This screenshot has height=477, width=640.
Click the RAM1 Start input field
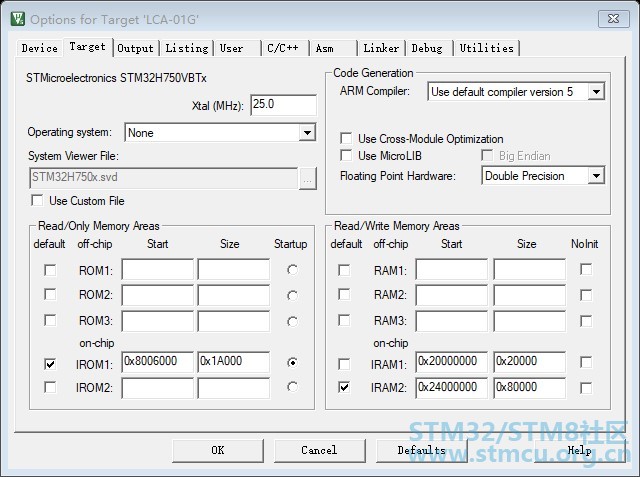[451, 269]
